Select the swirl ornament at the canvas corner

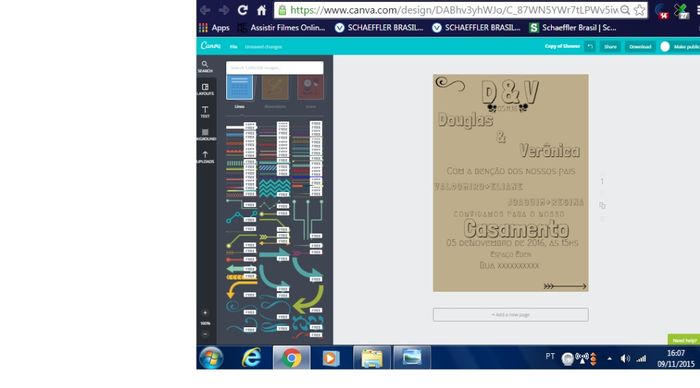click(450, 83)
